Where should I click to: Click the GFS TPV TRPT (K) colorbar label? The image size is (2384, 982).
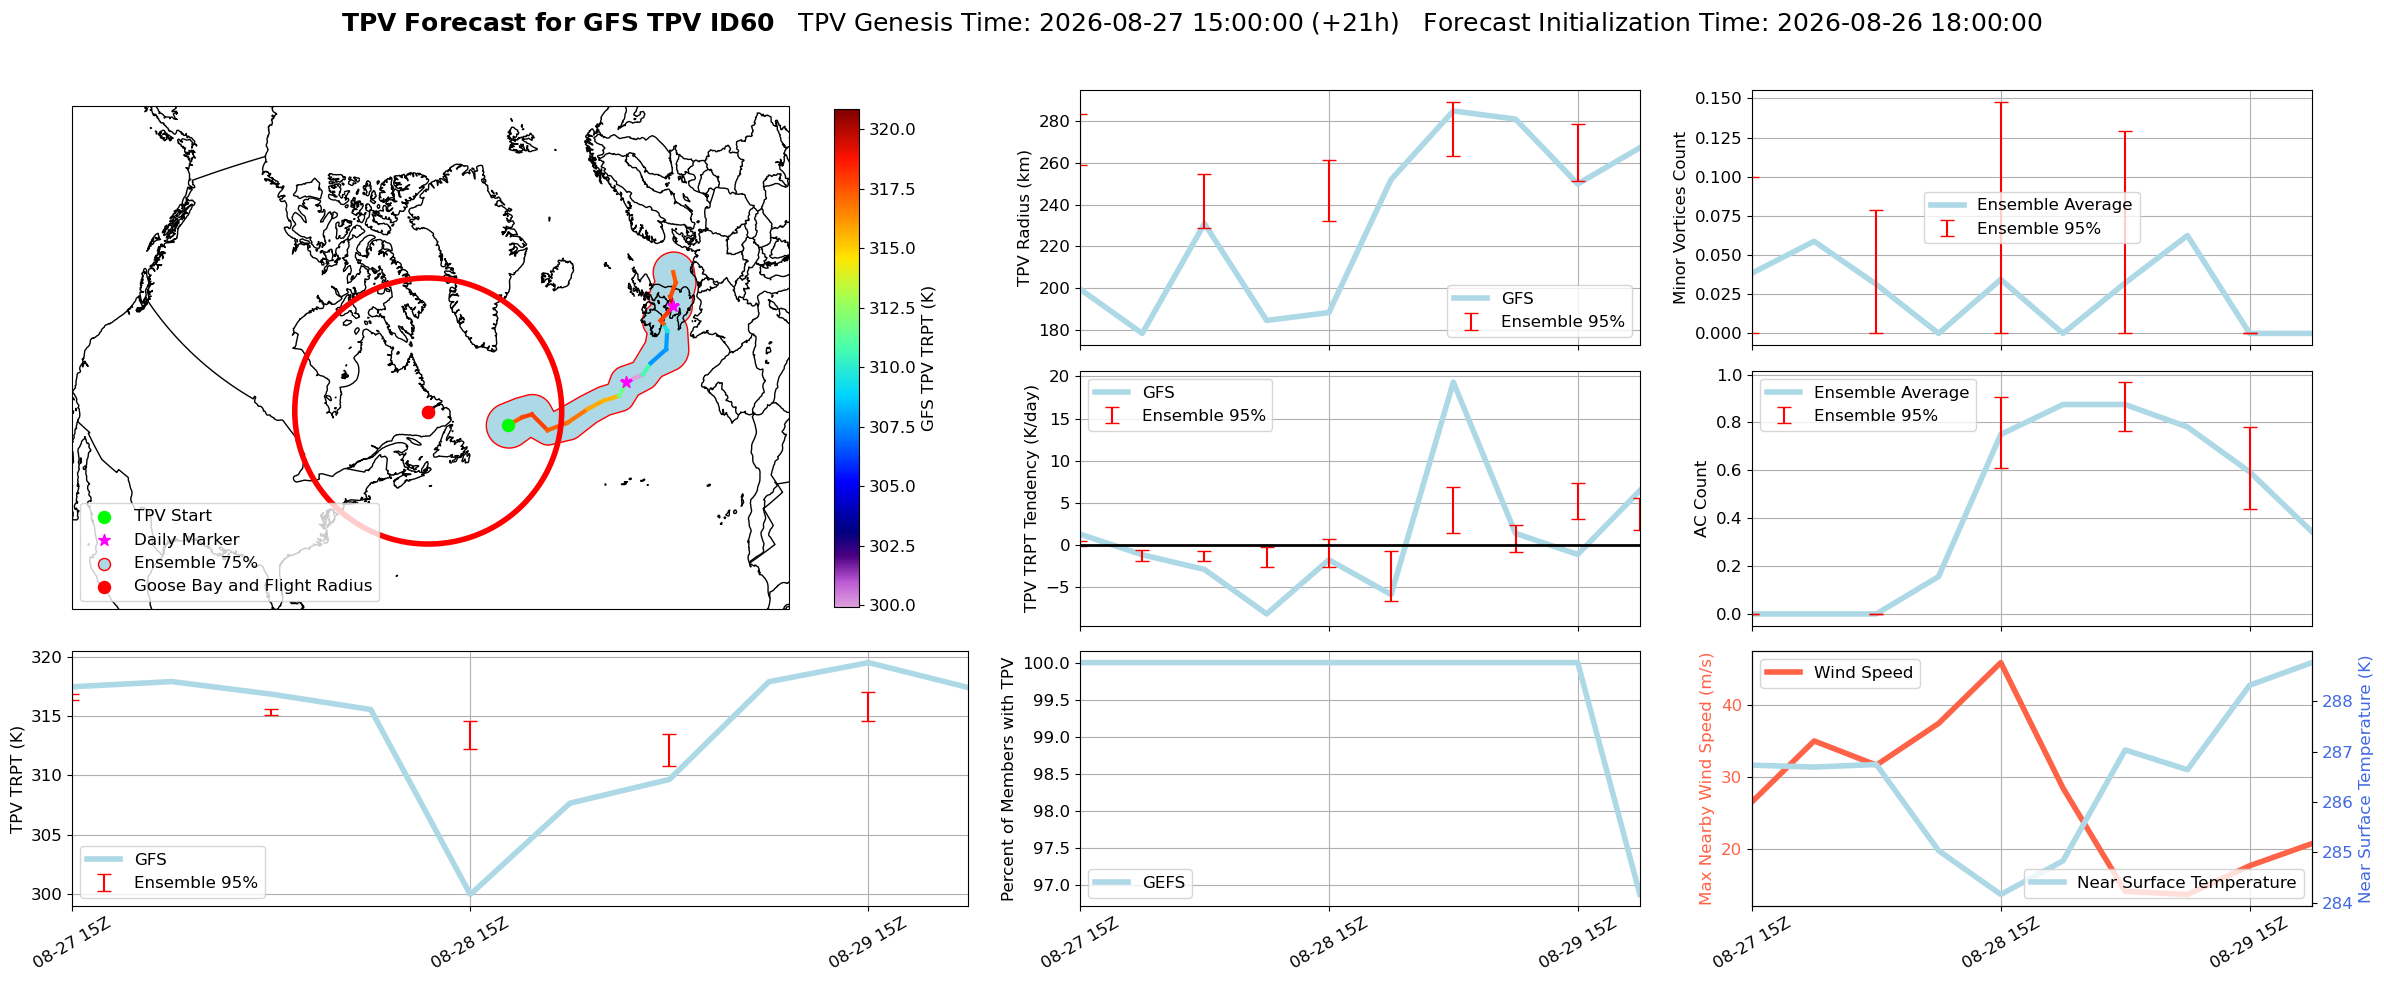point(928,358)
